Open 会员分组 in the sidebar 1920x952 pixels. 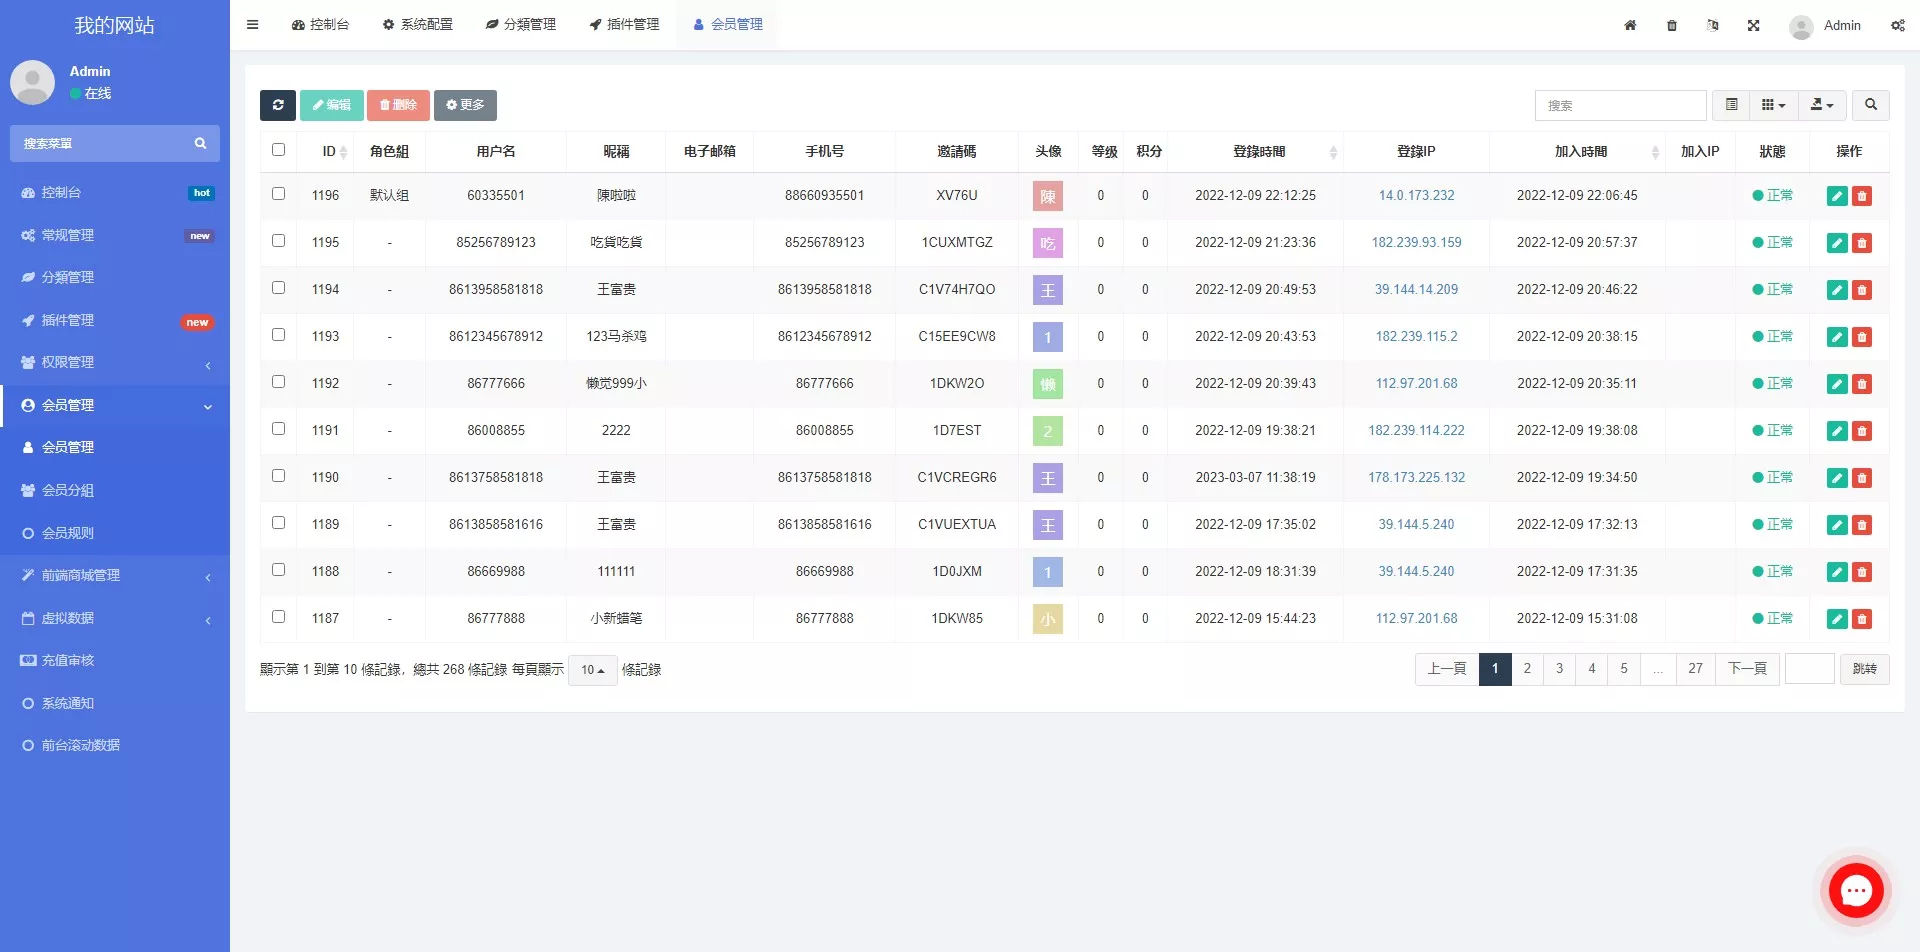click(x=68, y=490)
